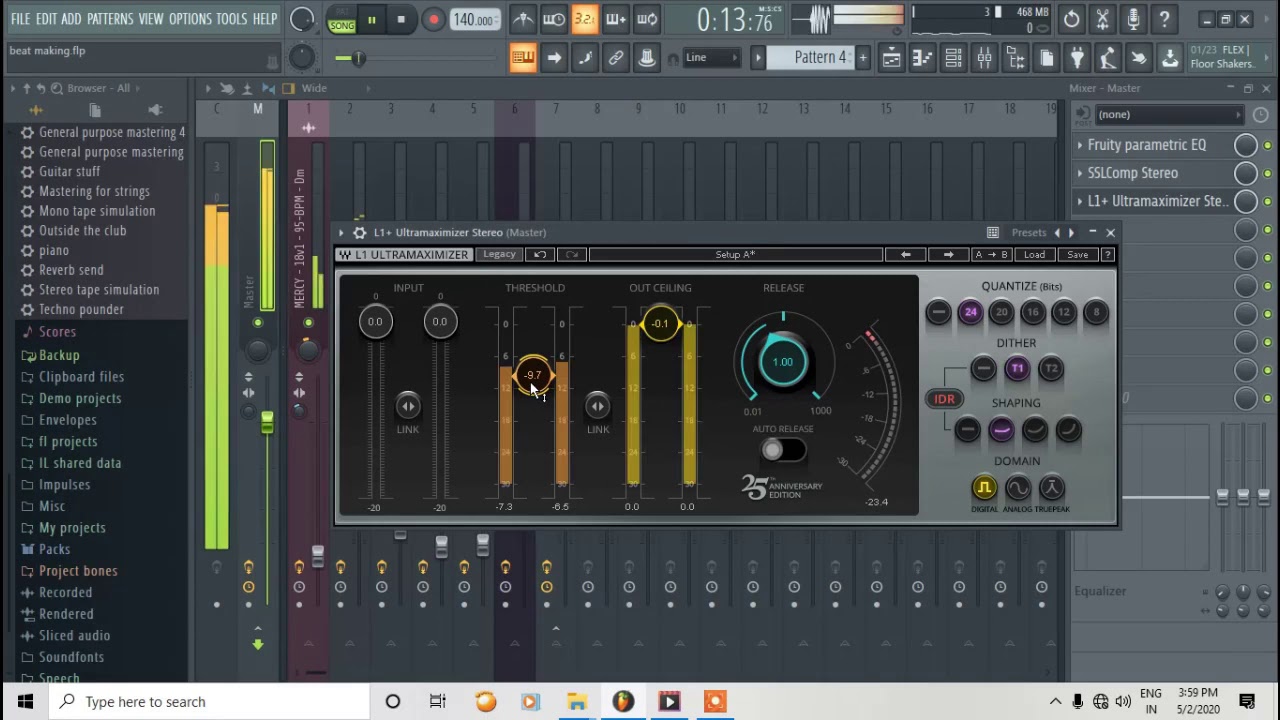Open the Channel rack view

(953, 58)
